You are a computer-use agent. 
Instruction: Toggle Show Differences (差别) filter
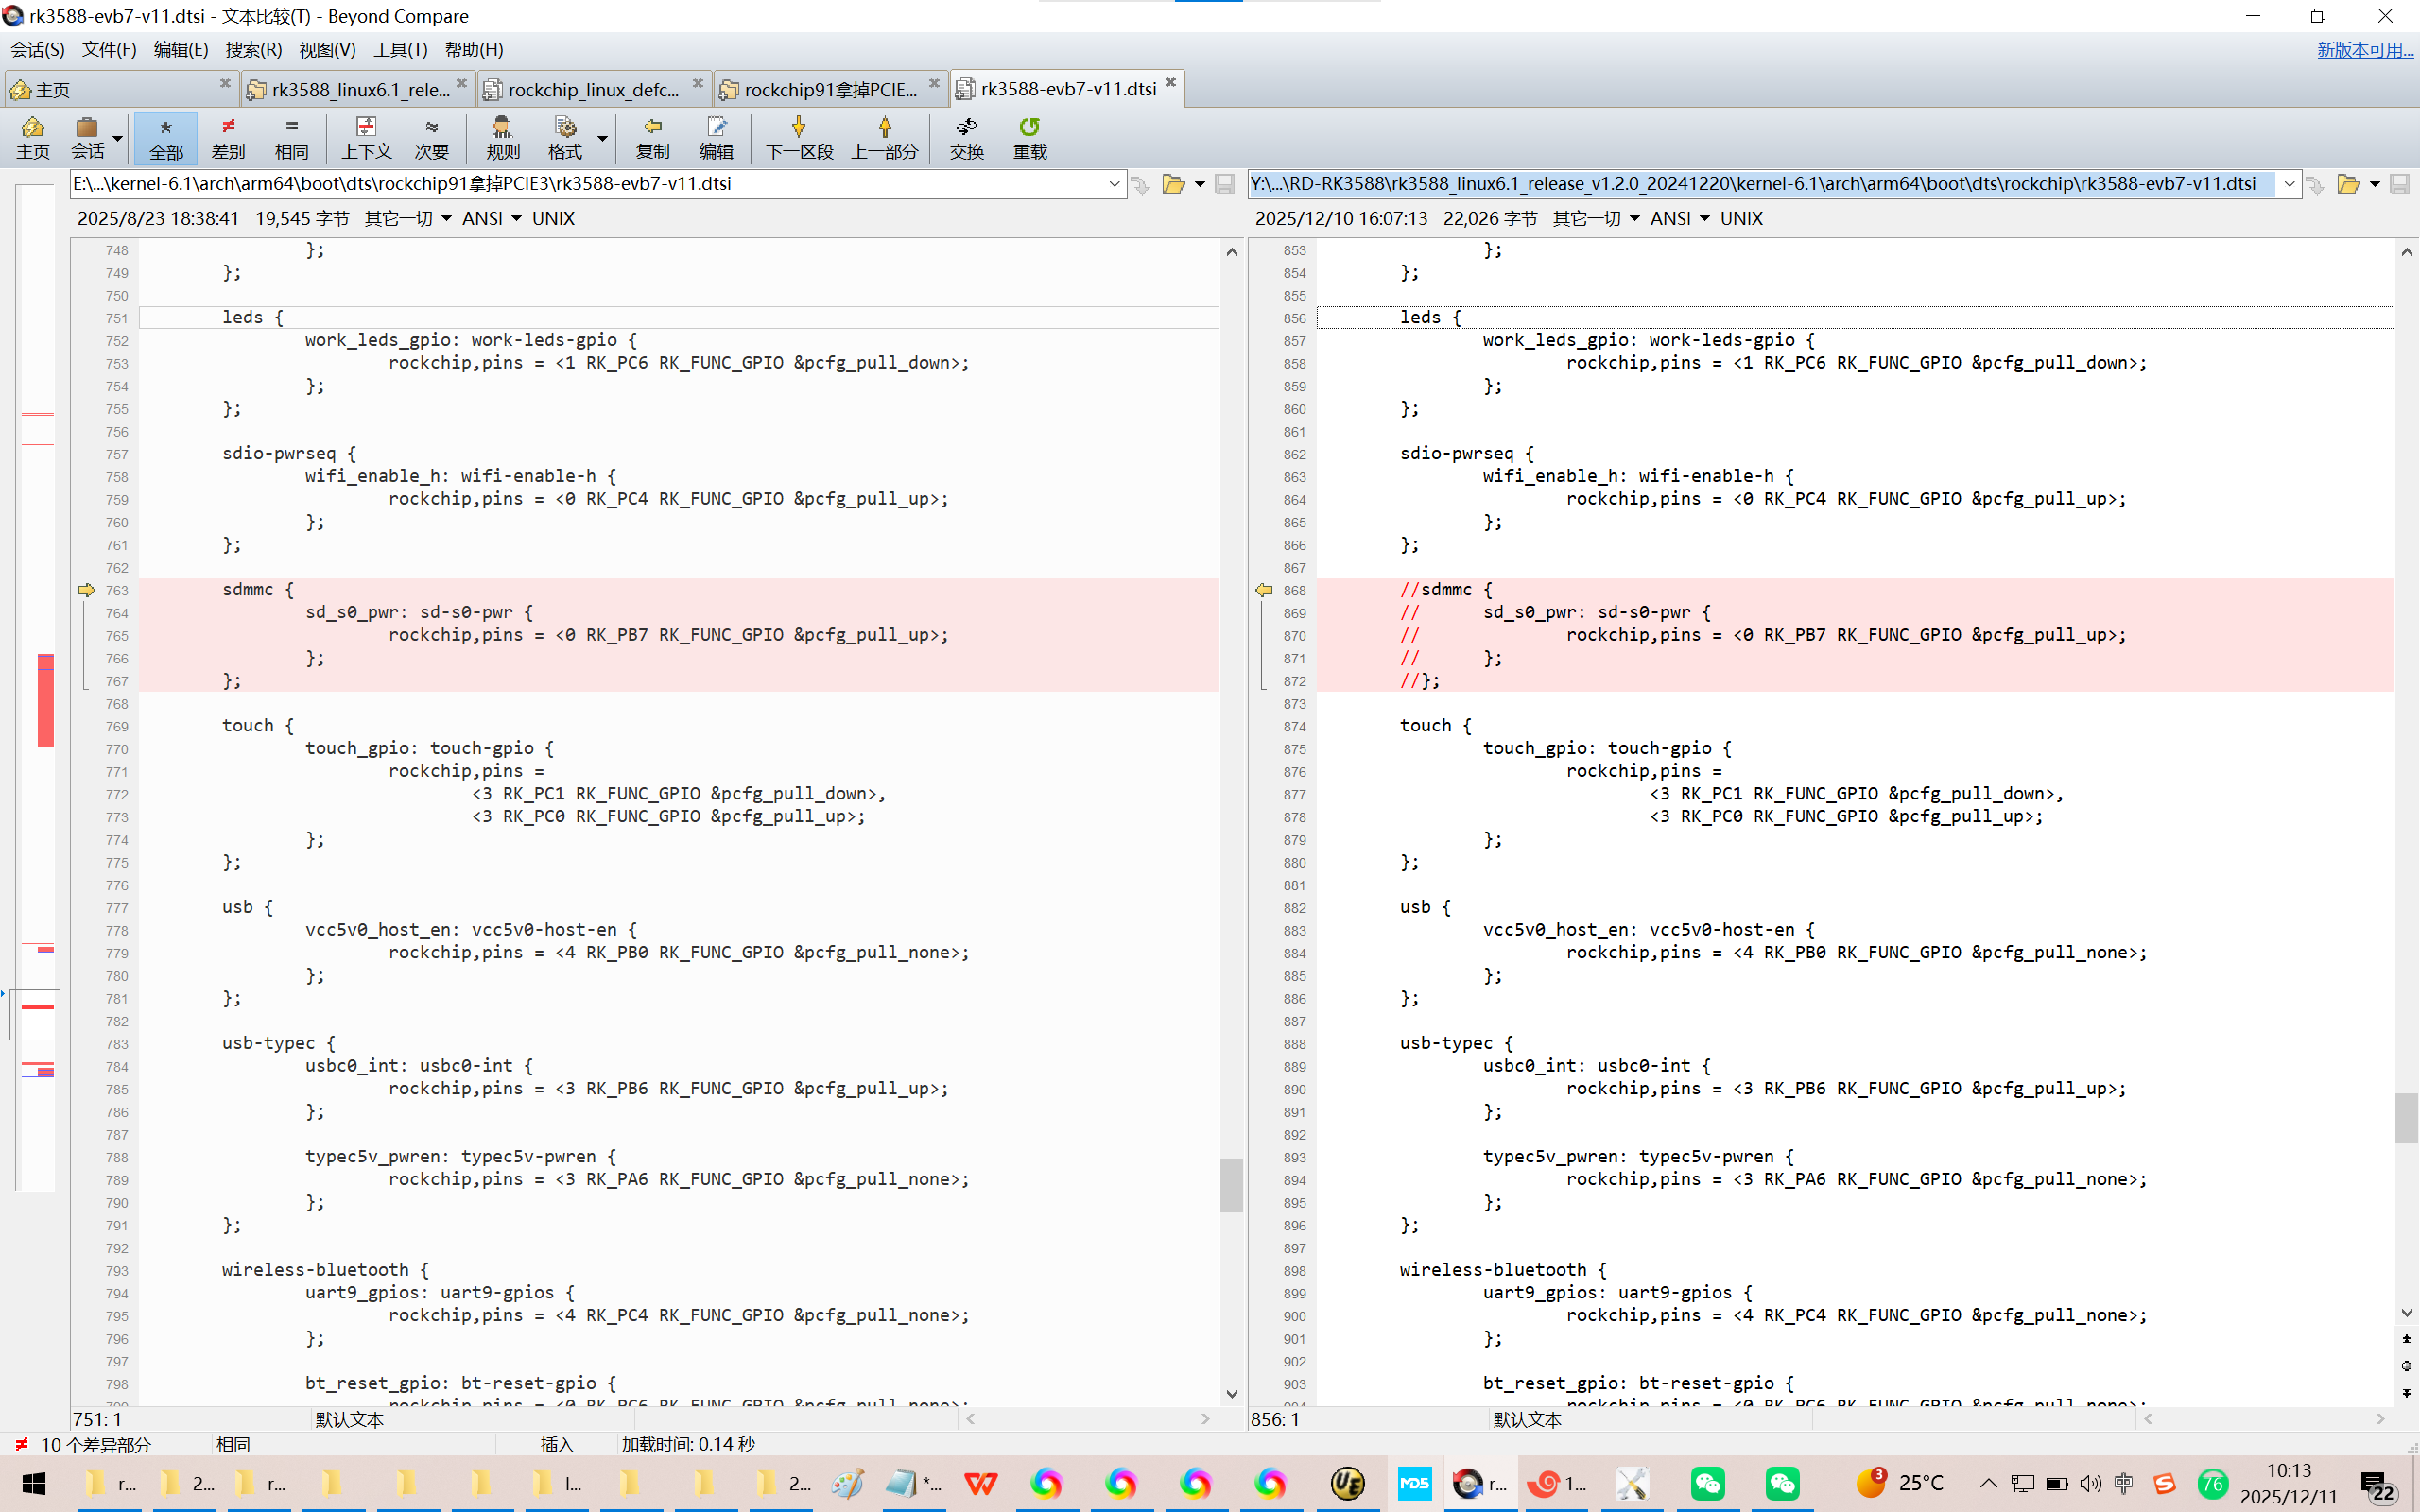[228, 137]
